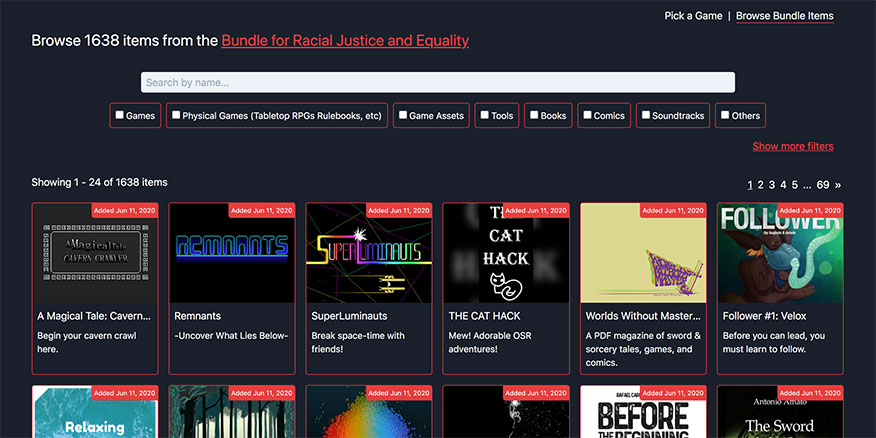Enable the Games filter checkbox
Screen dimensions: 876x438
120,115
